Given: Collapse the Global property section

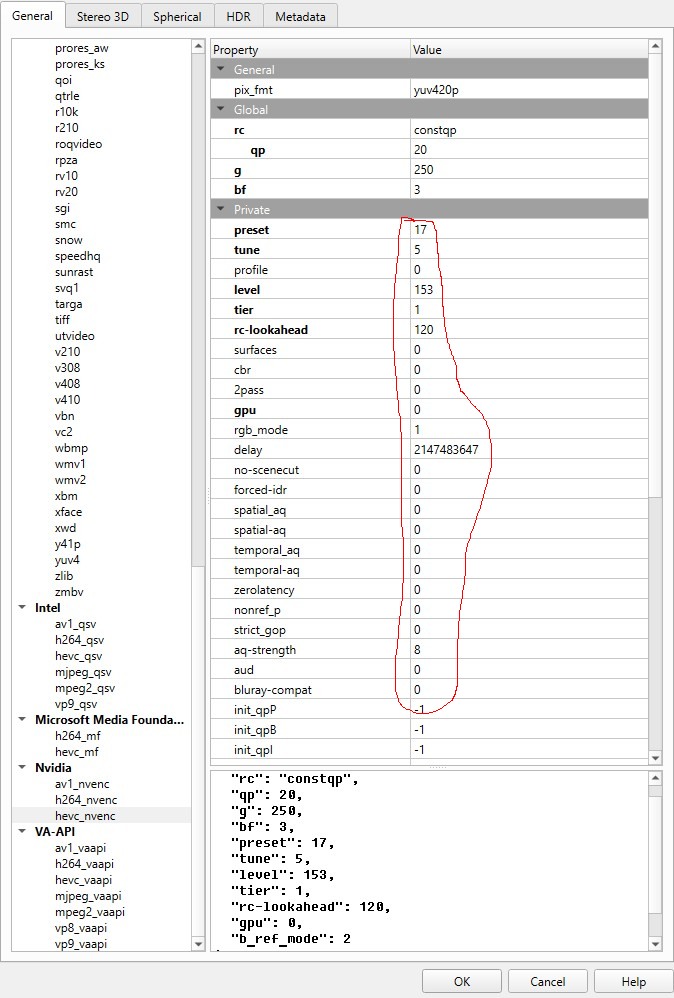Looking at the screenshot, I should 220,110.
